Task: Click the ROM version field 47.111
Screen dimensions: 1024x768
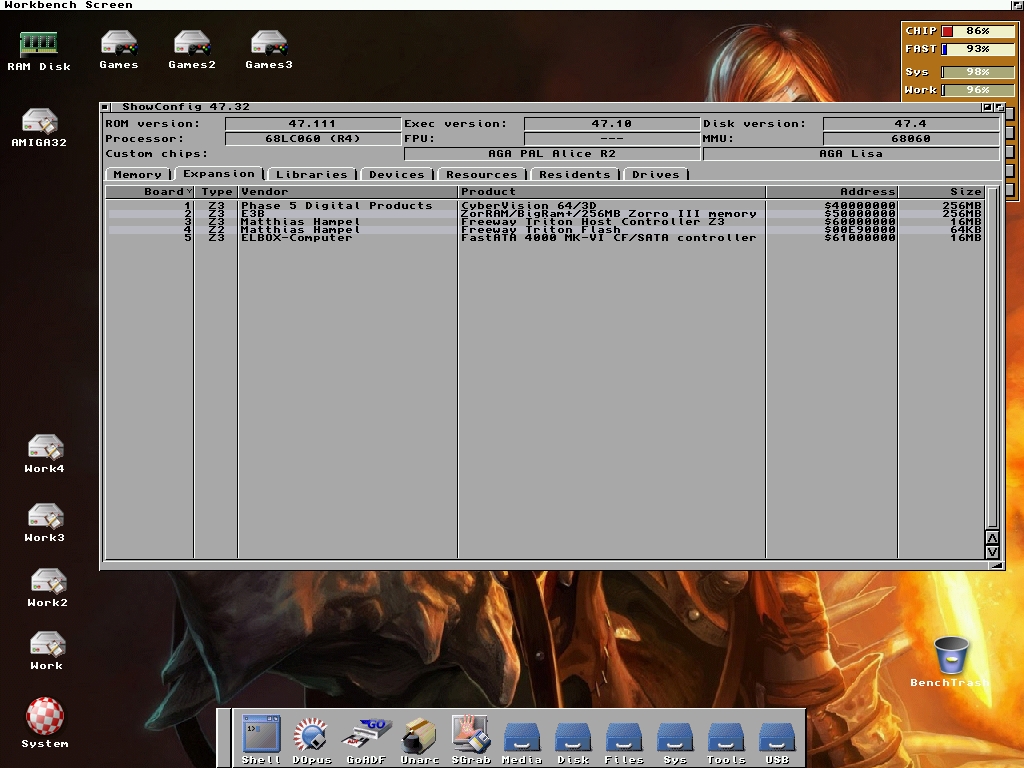Action: (313, 123)
